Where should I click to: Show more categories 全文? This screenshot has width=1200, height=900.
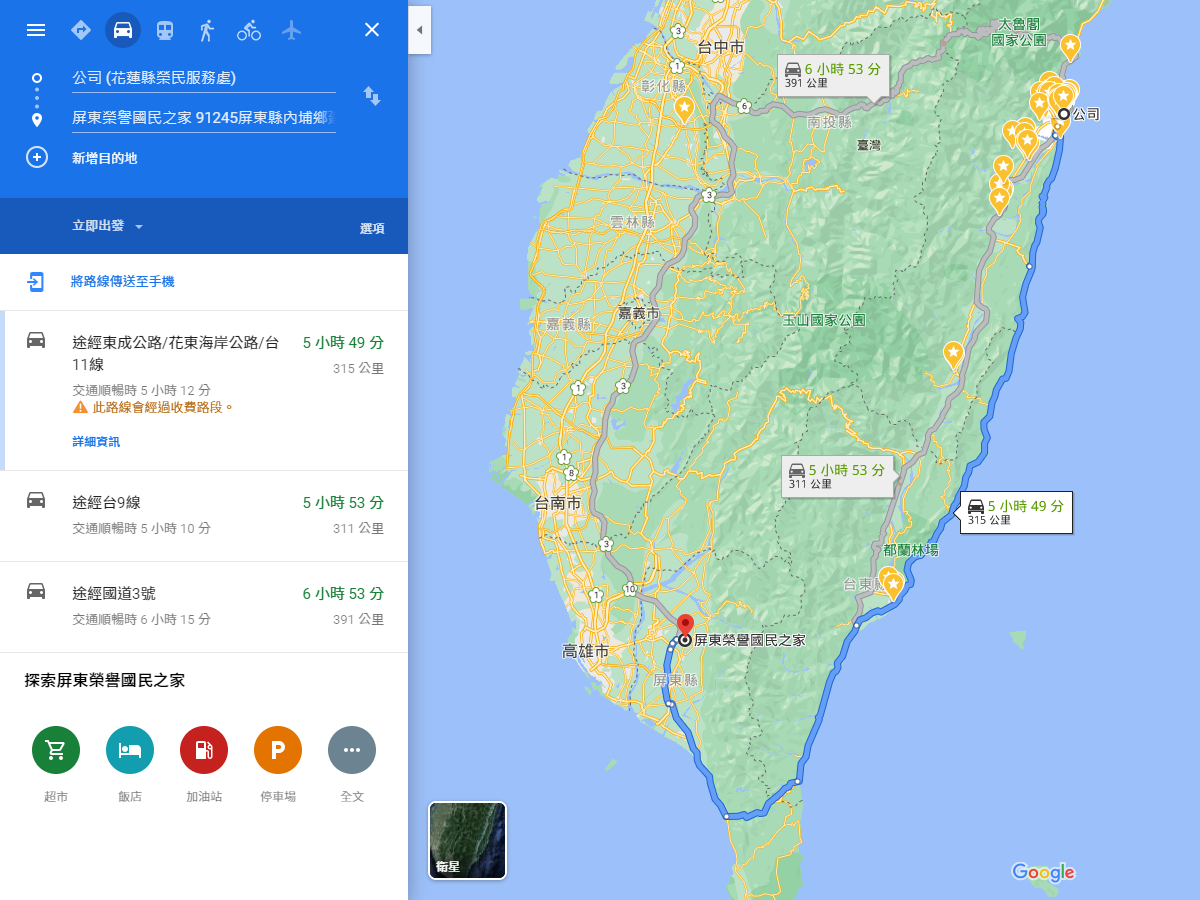[352, 750]
